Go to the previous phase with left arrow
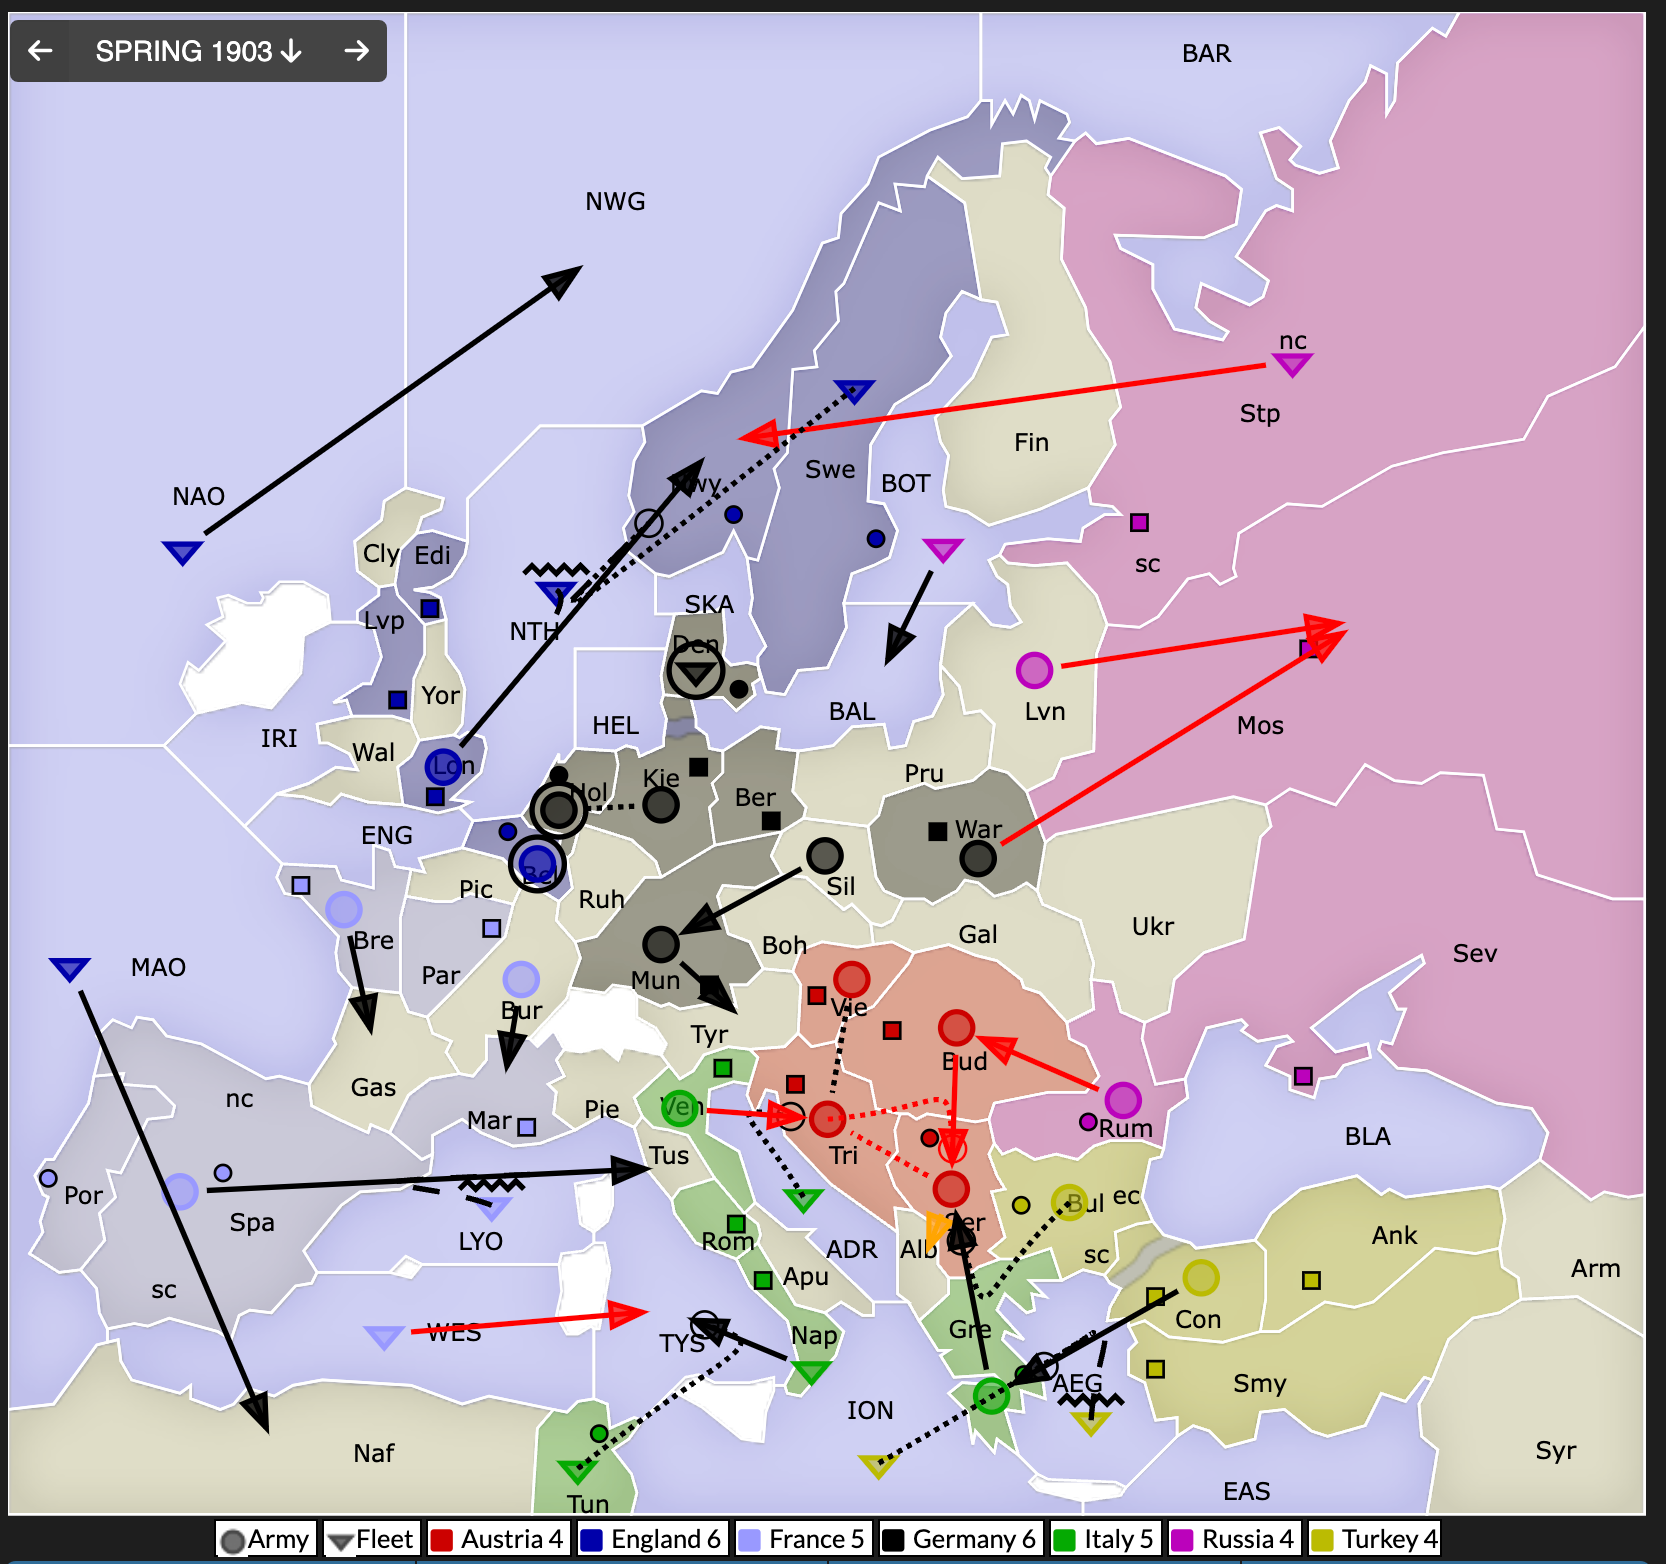 [40, 51]
